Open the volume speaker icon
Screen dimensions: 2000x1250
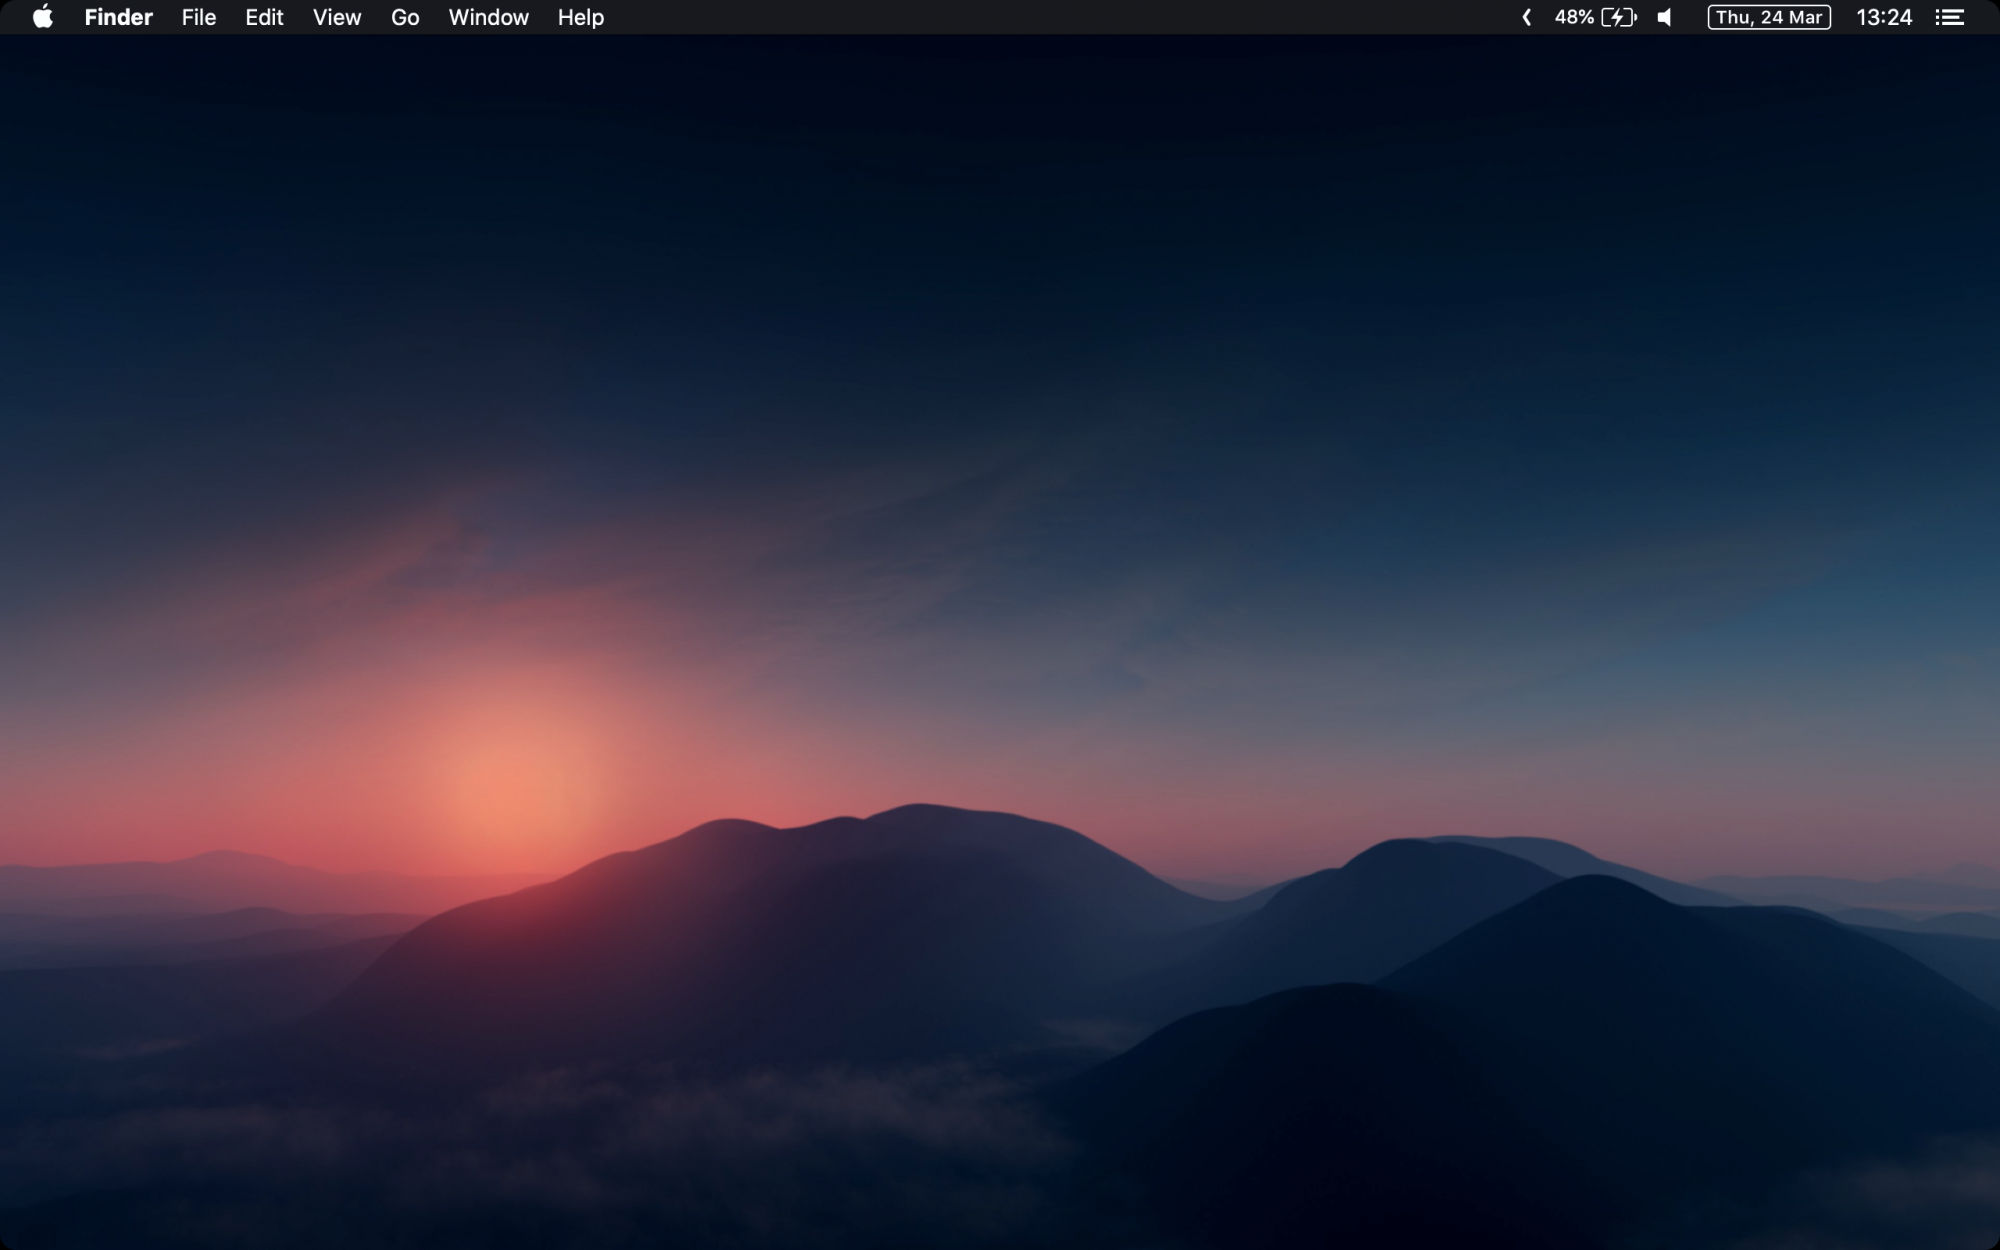click(1665, 17)
